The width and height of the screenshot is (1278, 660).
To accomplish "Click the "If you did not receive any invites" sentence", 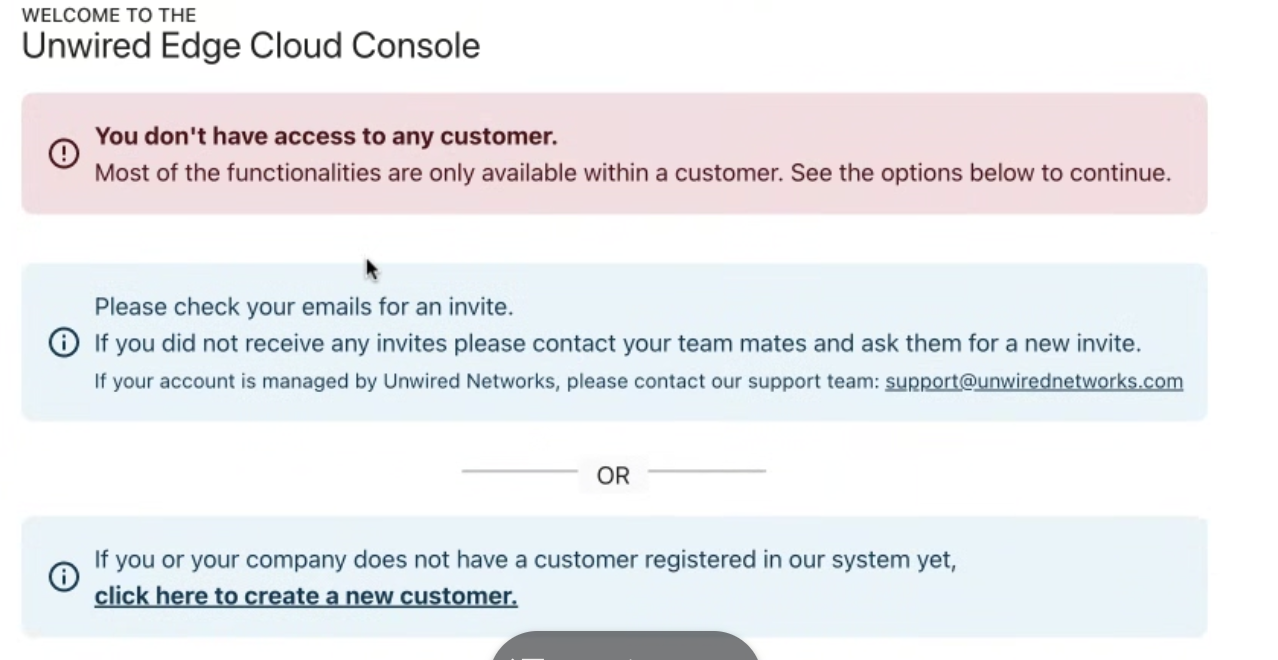I will (x=617, y=344).
